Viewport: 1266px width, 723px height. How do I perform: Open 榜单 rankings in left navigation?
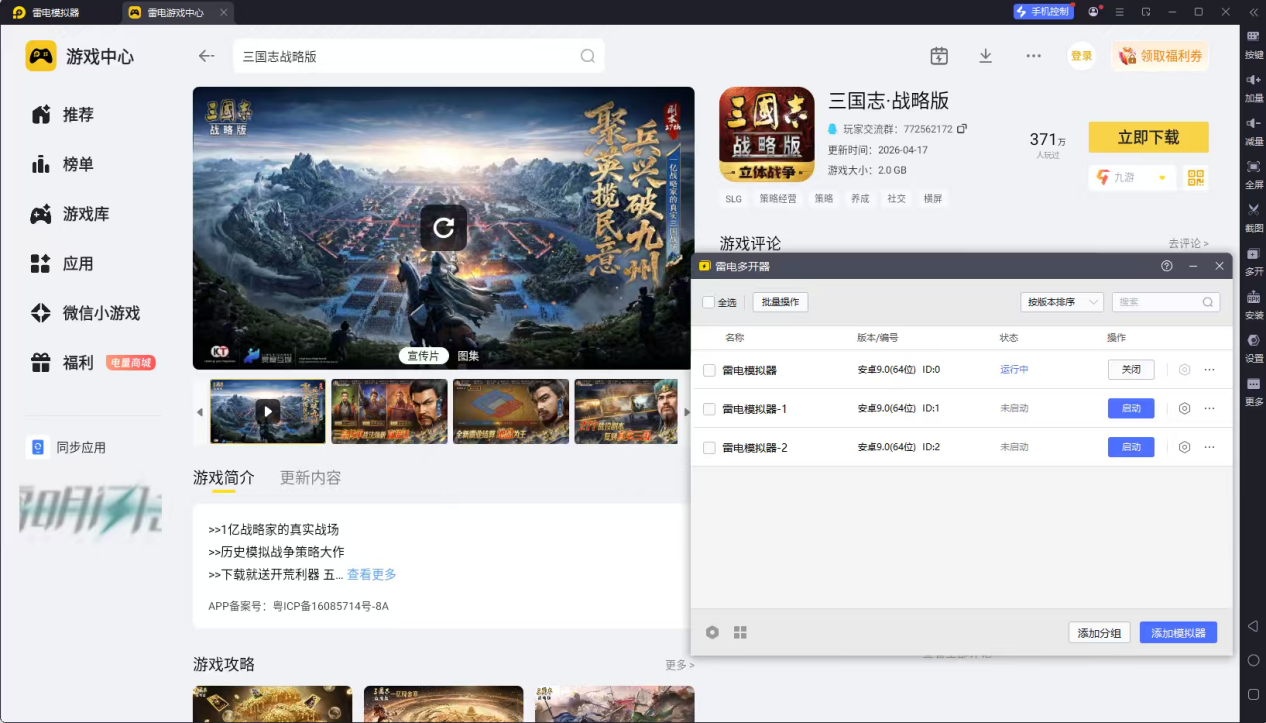62,164
